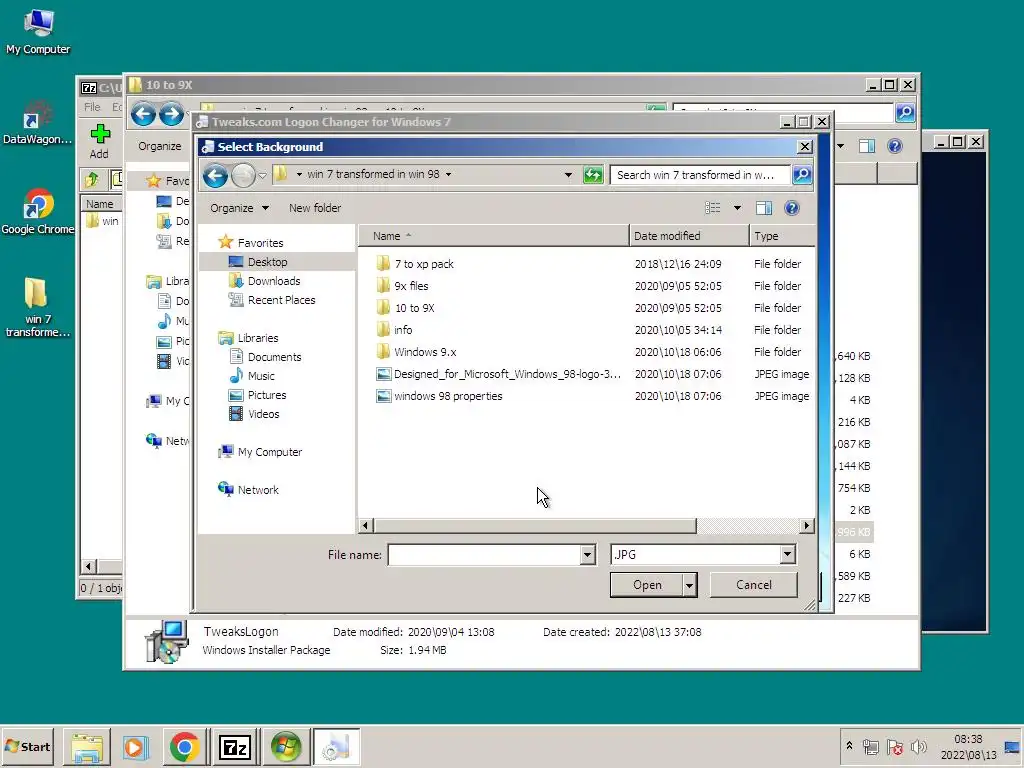Open win 7 transformed desktop folder
The image size is (1024, 768).
[x=37, y=307]
